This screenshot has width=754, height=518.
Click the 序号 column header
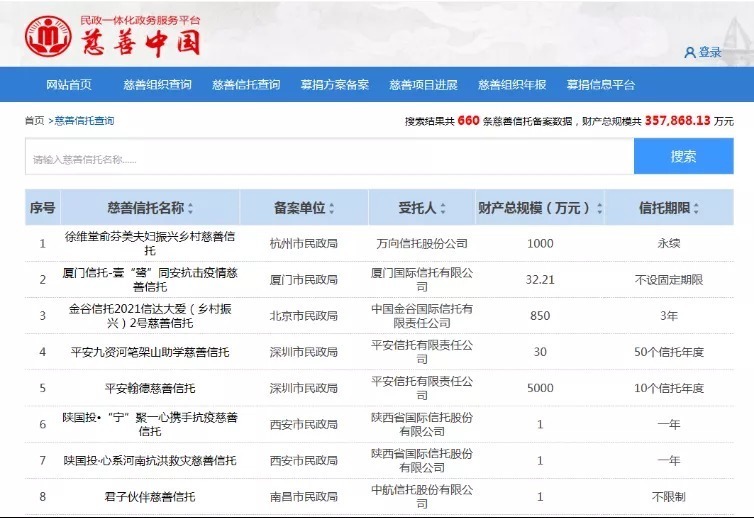coord(42,208)
